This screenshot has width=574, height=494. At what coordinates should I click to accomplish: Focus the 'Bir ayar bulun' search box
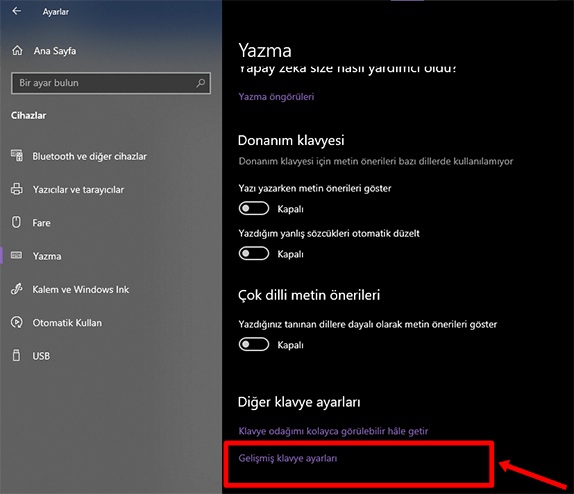coord(111,83)
